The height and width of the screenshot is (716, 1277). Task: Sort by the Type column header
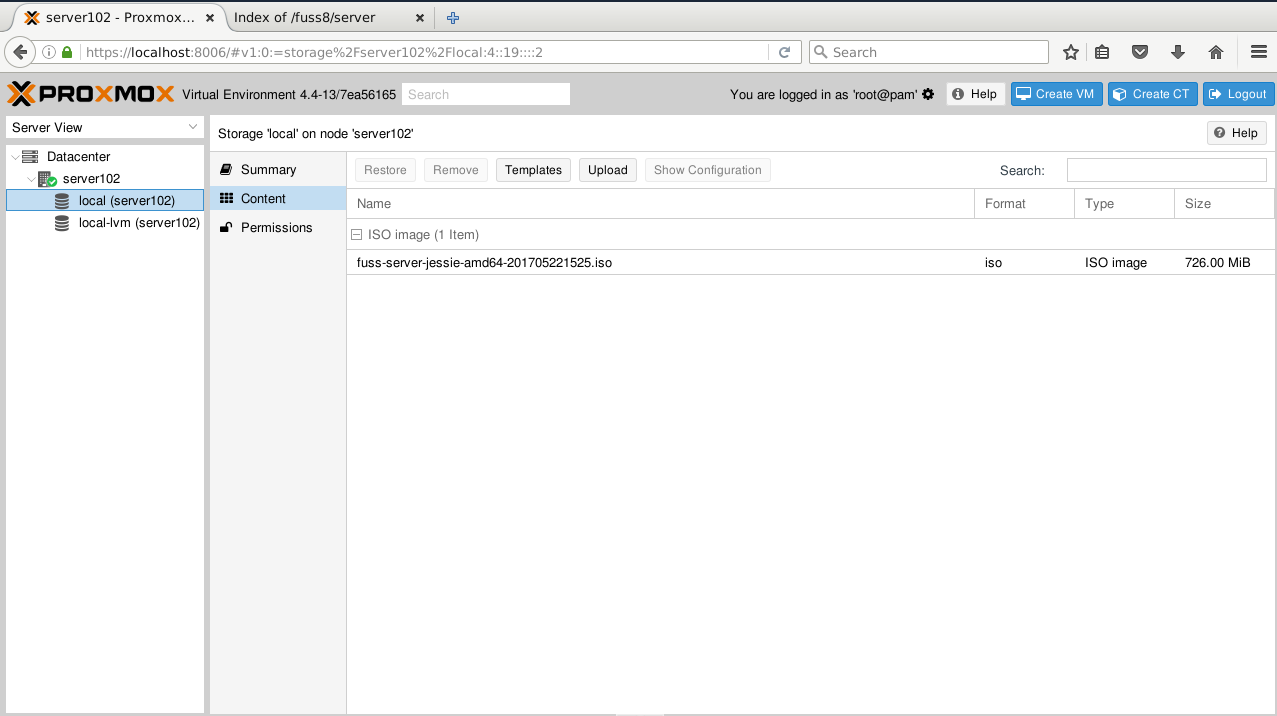click(x=1124, y=204)
